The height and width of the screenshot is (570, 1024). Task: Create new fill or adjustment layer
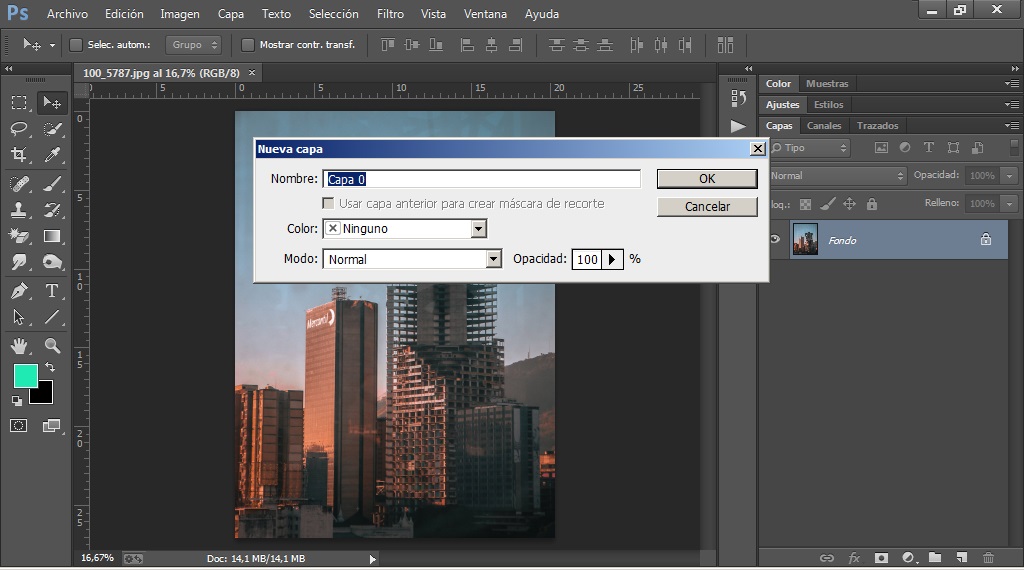[x=908, y=558]
